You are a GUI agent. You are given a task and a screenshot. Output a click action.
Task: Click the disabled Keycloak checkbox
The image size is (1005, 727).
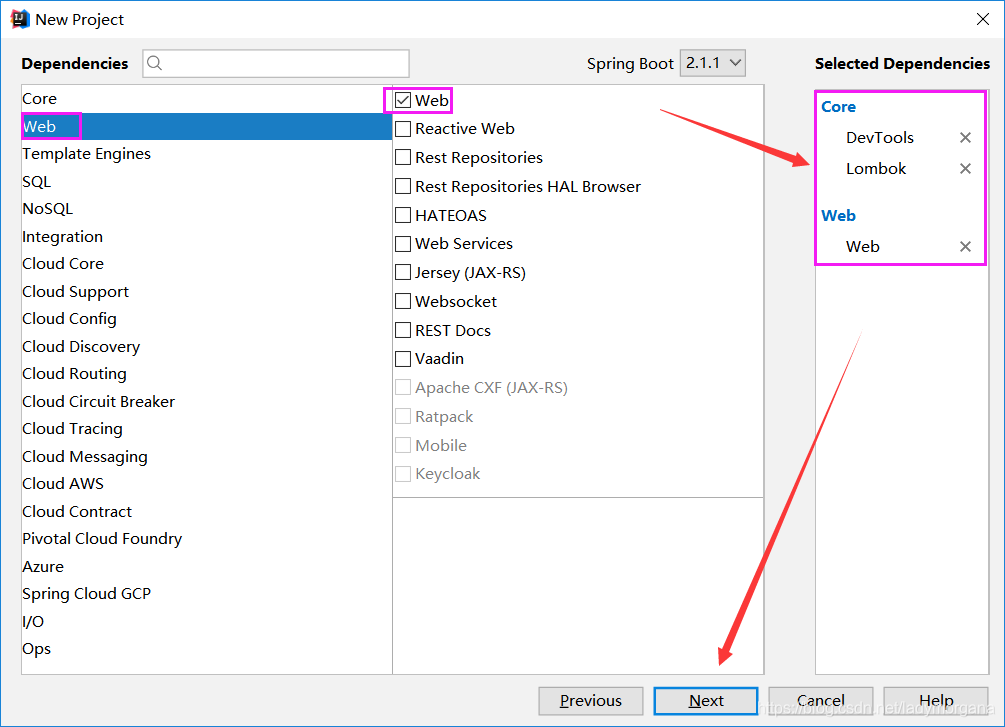coord(403,474)
